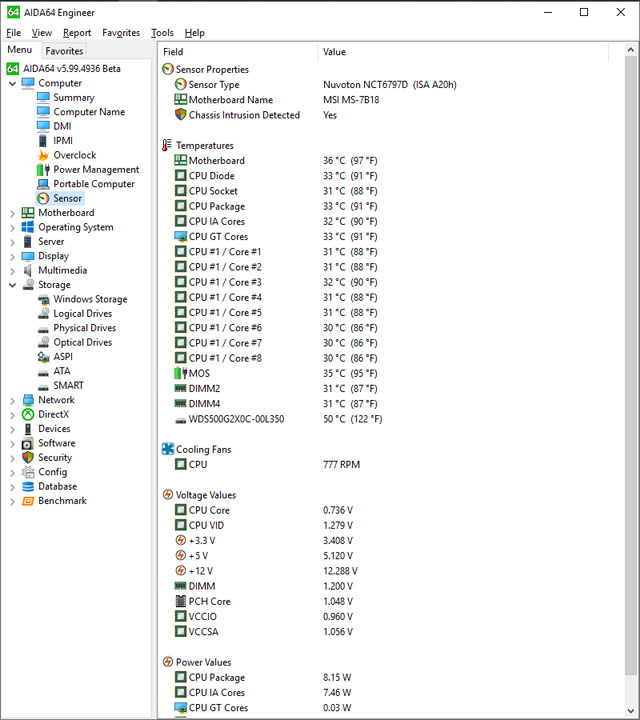The height and width of the screenshot is (720, 640).
Task: Click the Network icon in tree
Action: (28, 400)
